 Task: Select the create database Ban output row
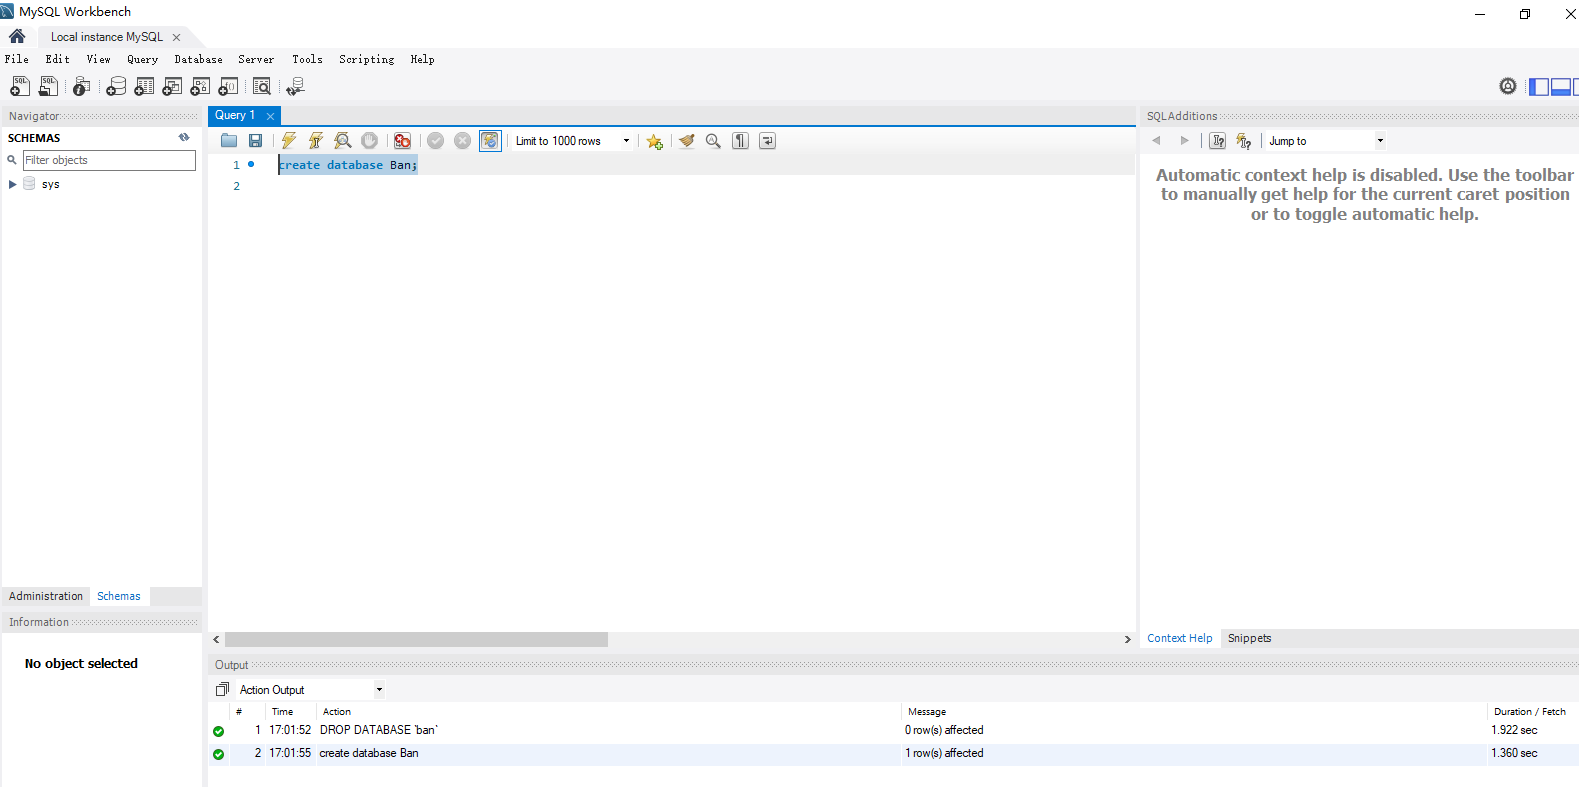[893, 753]
